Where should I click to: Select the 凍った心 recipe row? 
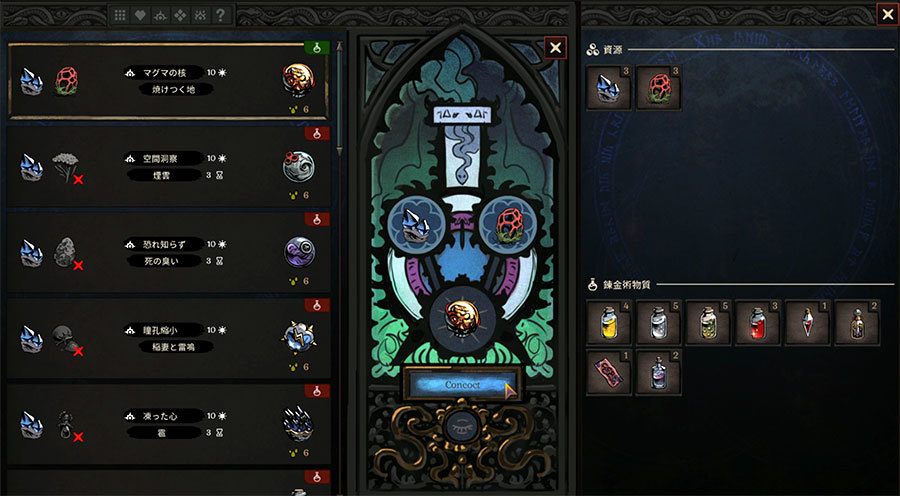[x=168, y=424]
